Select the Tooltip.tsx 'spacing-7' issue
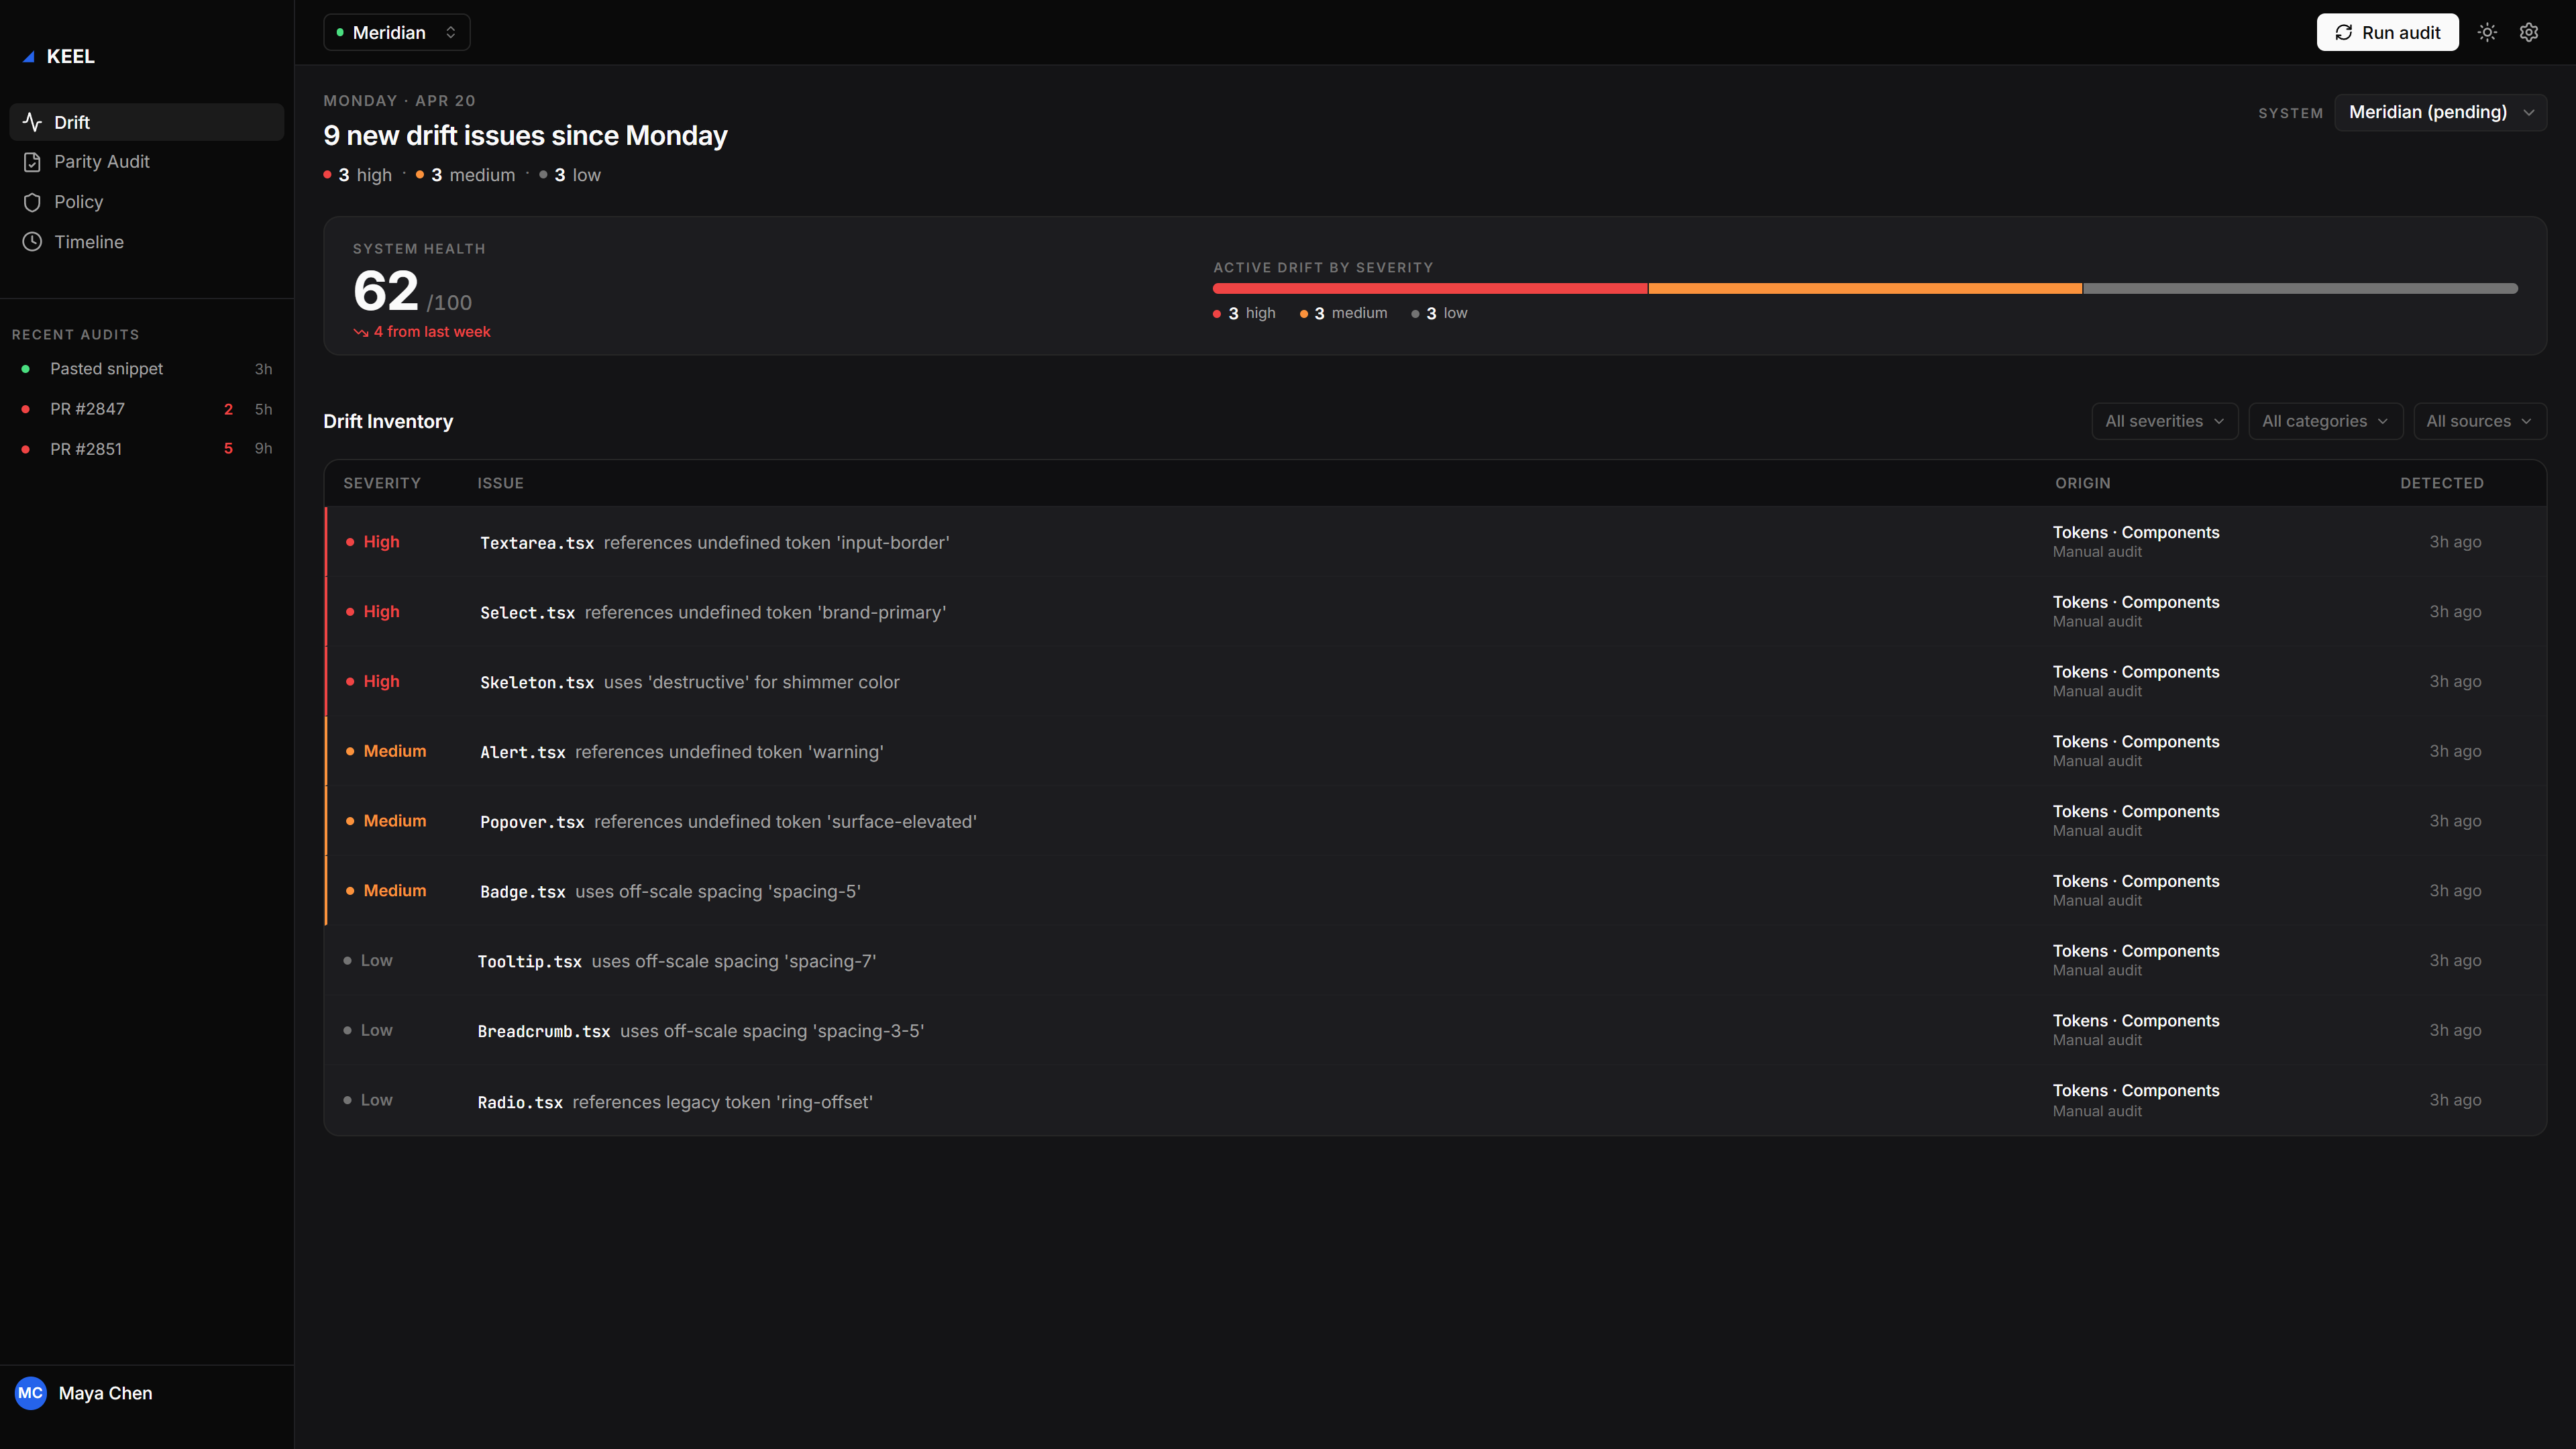Viewport: 2576px width, 1449px height. (1435, 961)
